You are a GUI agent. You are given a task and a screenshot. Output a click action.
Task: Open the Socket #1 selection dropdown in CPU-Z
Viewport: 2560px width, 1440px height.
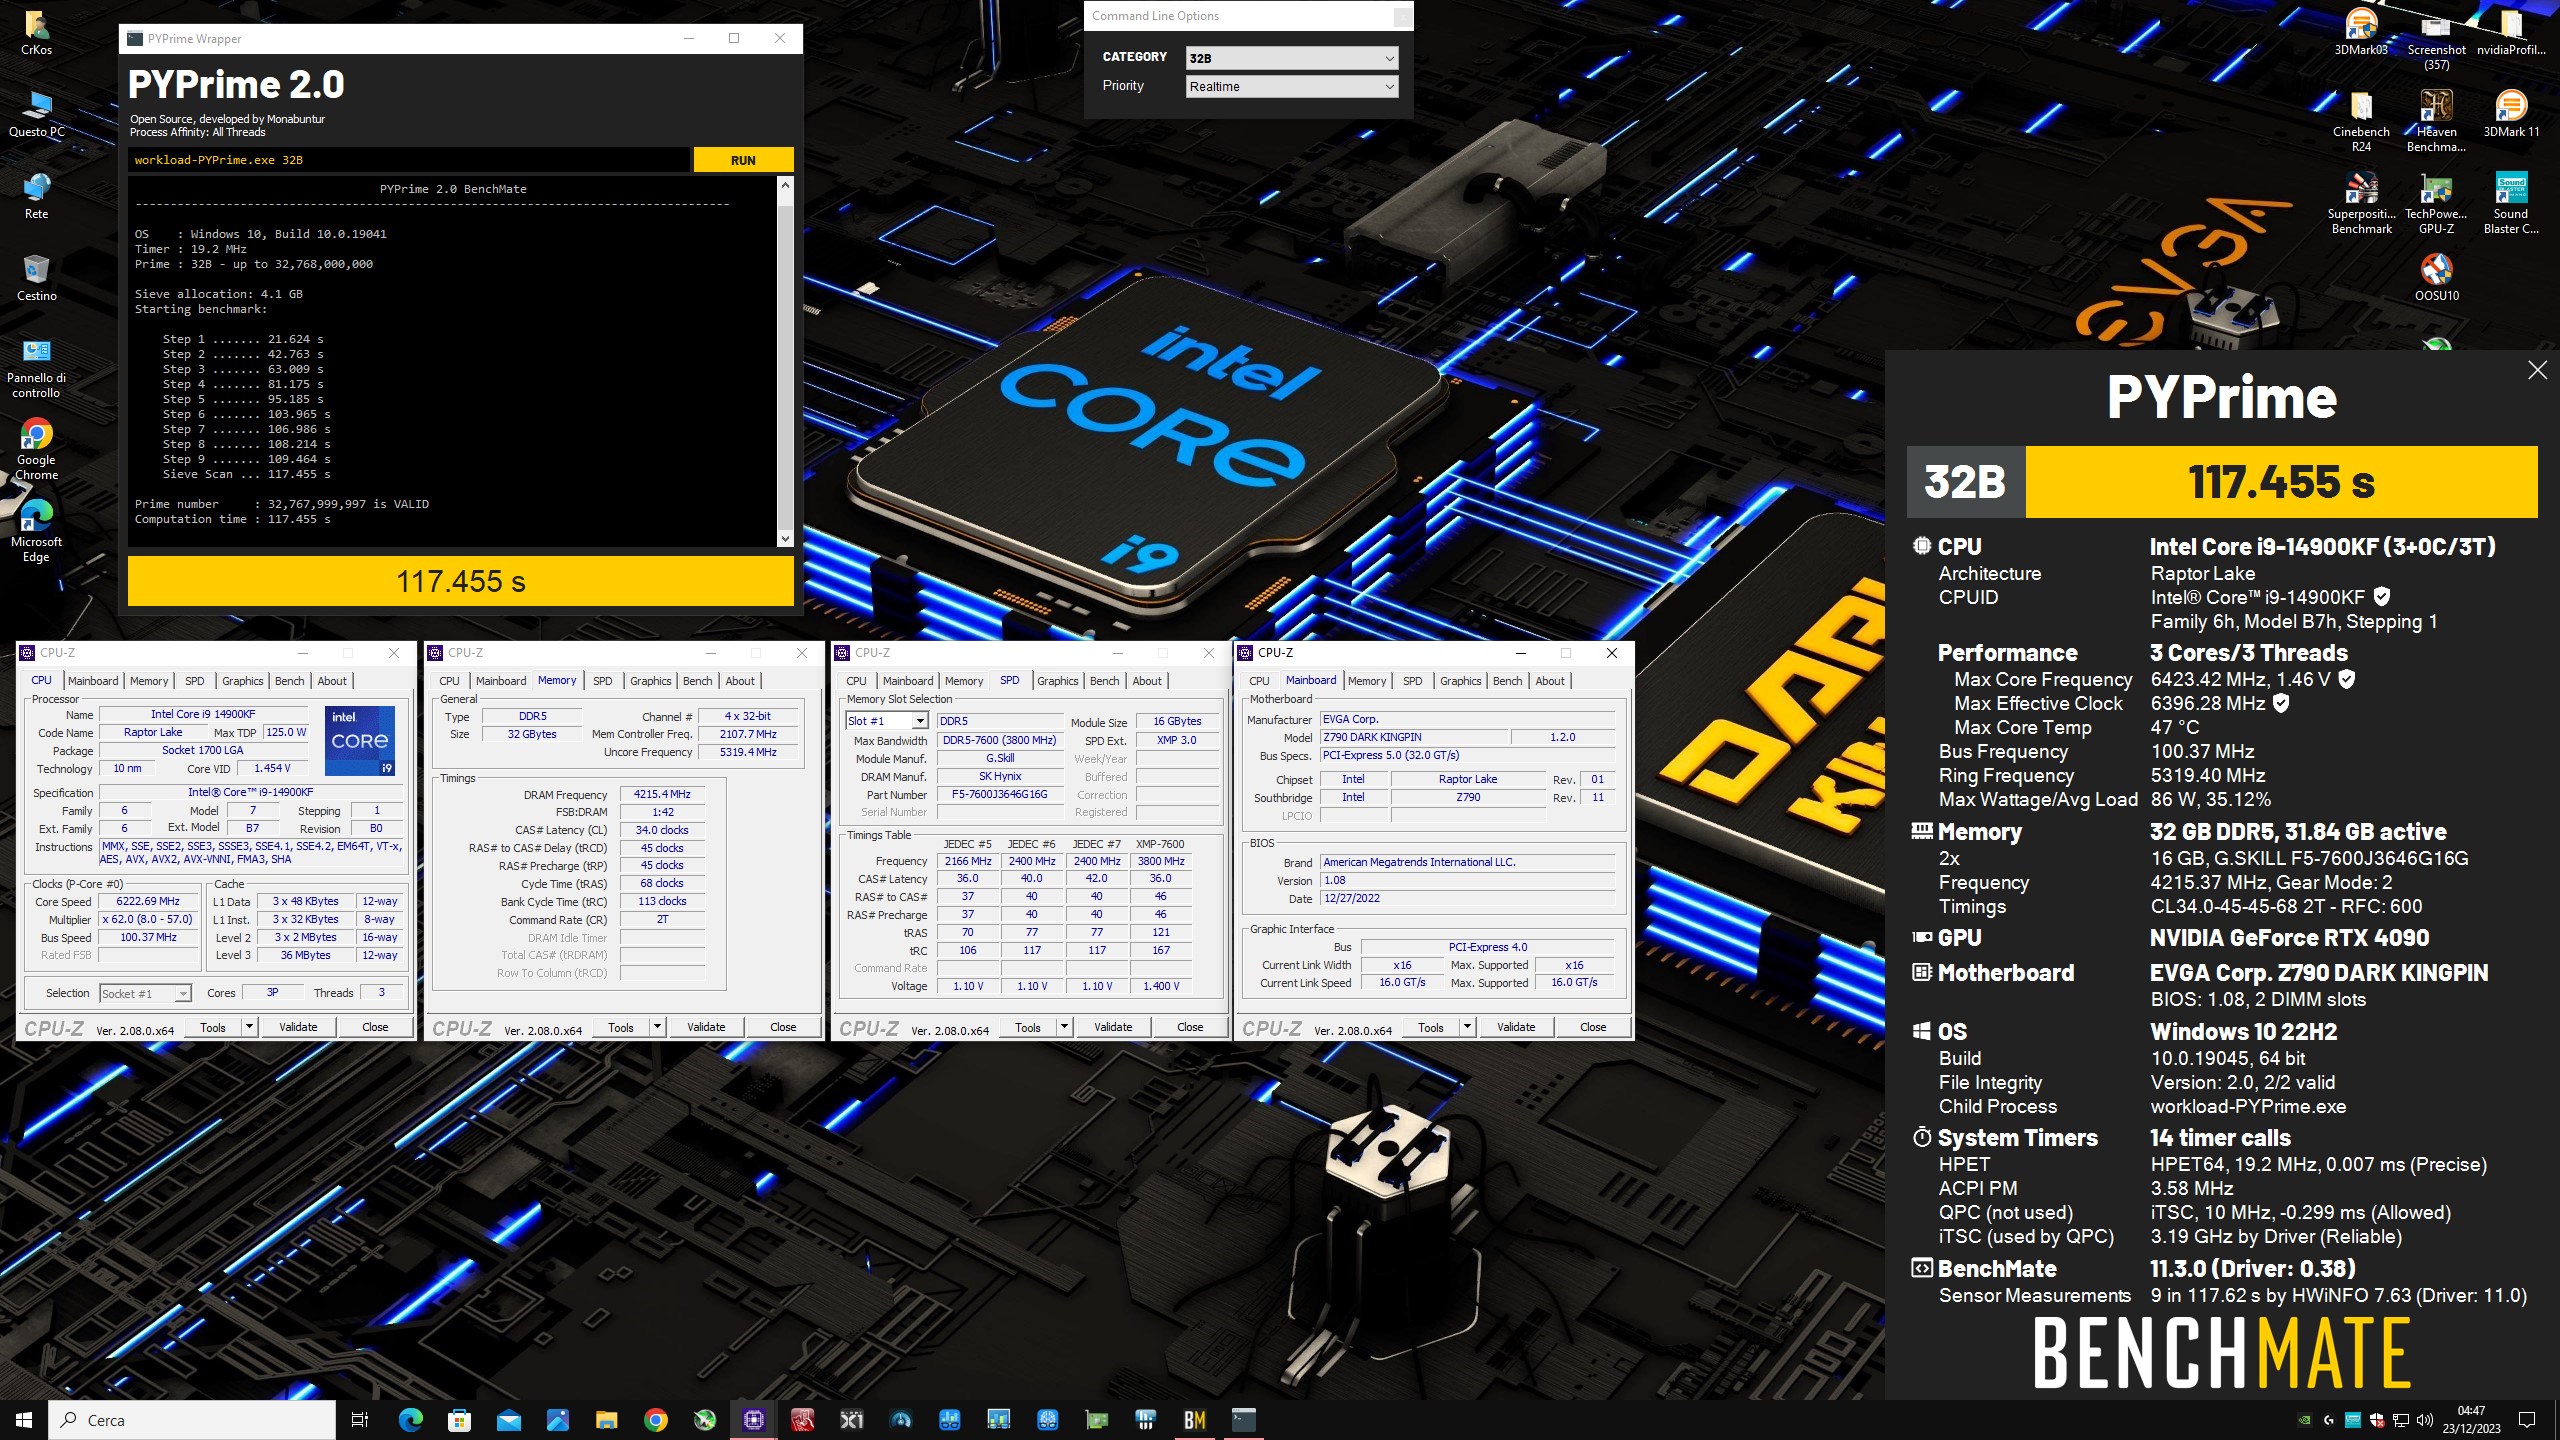(145, 993)
